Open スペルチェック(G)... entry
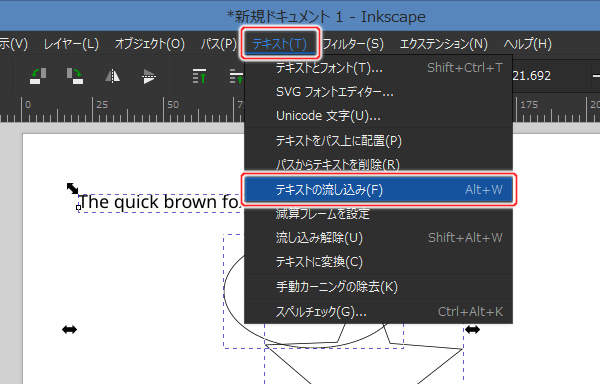 coord(378,311)
